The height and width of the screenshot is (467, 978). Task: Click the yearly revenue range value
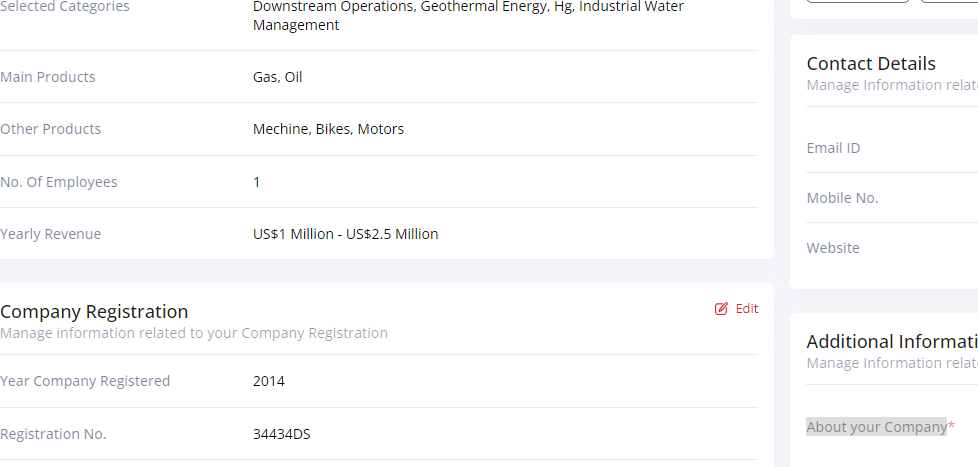point(345,234)
